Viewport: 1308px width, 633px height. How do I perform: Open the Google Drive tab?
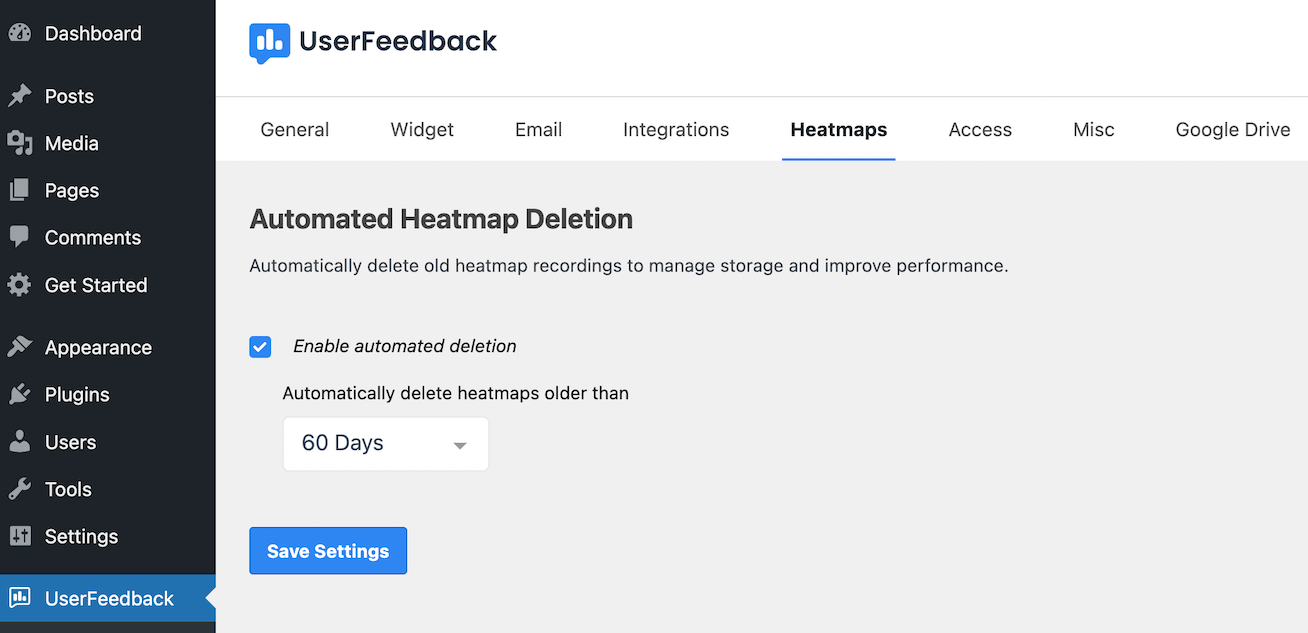pos(1232,129)
